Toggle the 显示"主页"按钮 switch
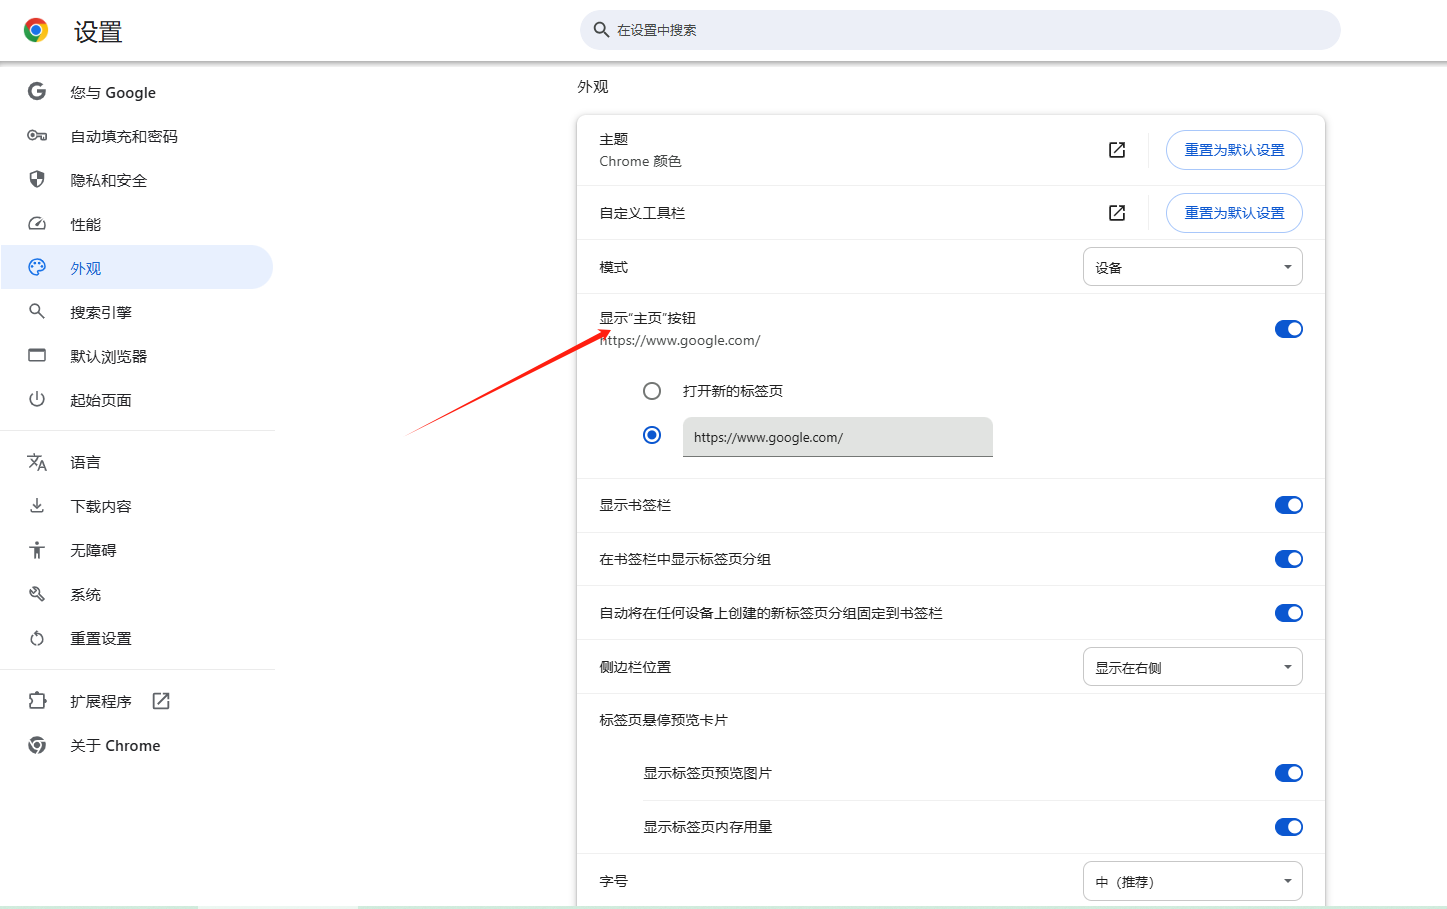 (x=1289, y=329)
